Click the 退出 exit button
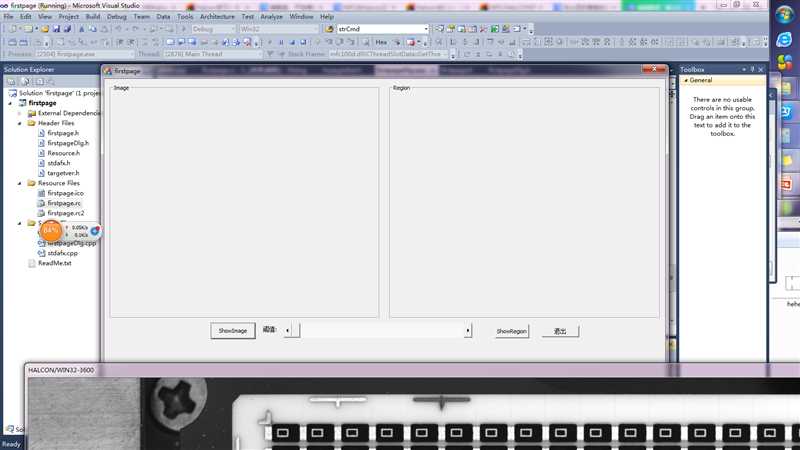The width and height of the screenshot is (800, 450). [x=560, y=332]
